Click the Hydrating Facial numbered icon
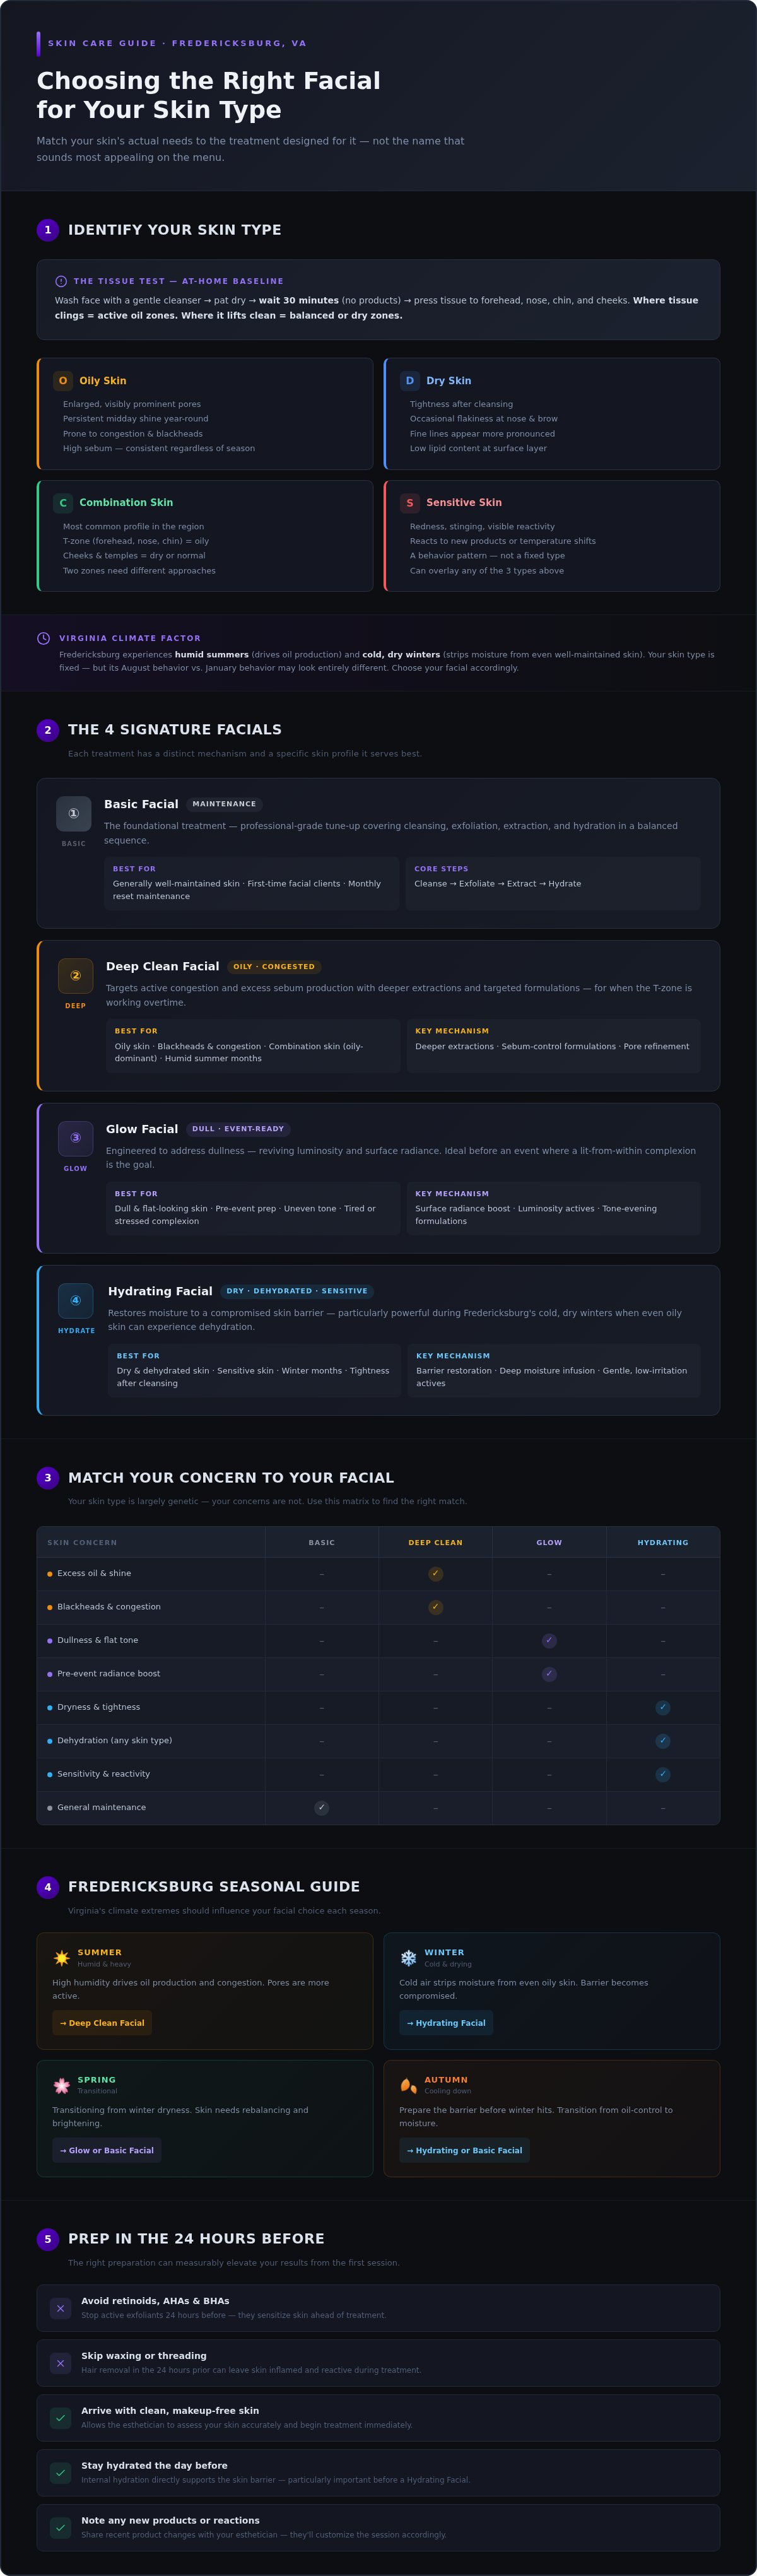Image resolution: width=757 pixels, height=2576 pixels. [76, 1301]
